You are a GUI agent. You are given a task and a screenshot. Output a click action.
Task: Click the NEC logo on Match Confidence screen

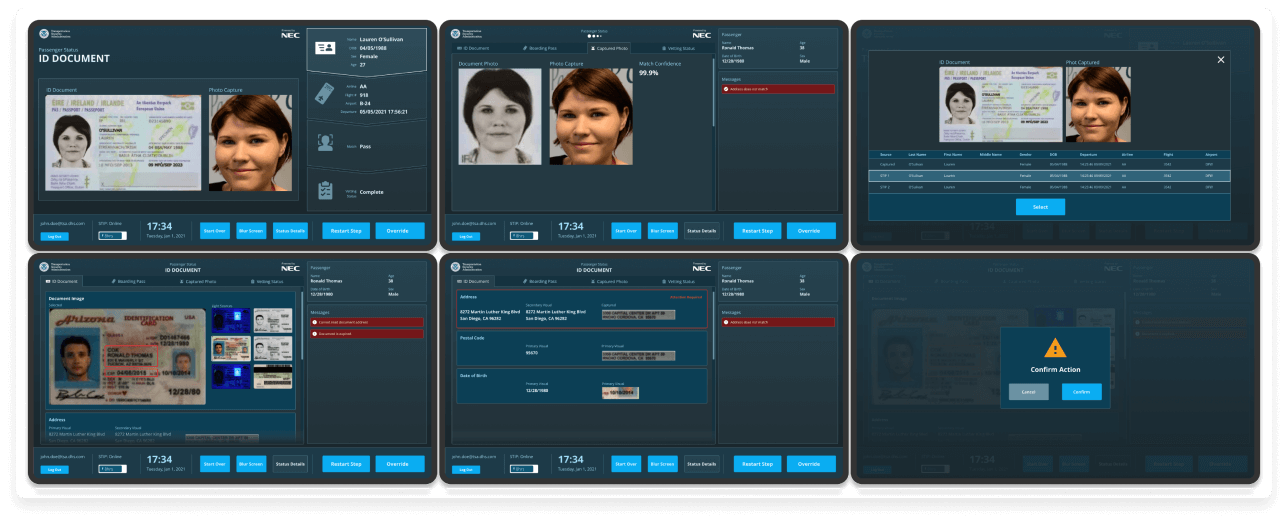(702, 34)
